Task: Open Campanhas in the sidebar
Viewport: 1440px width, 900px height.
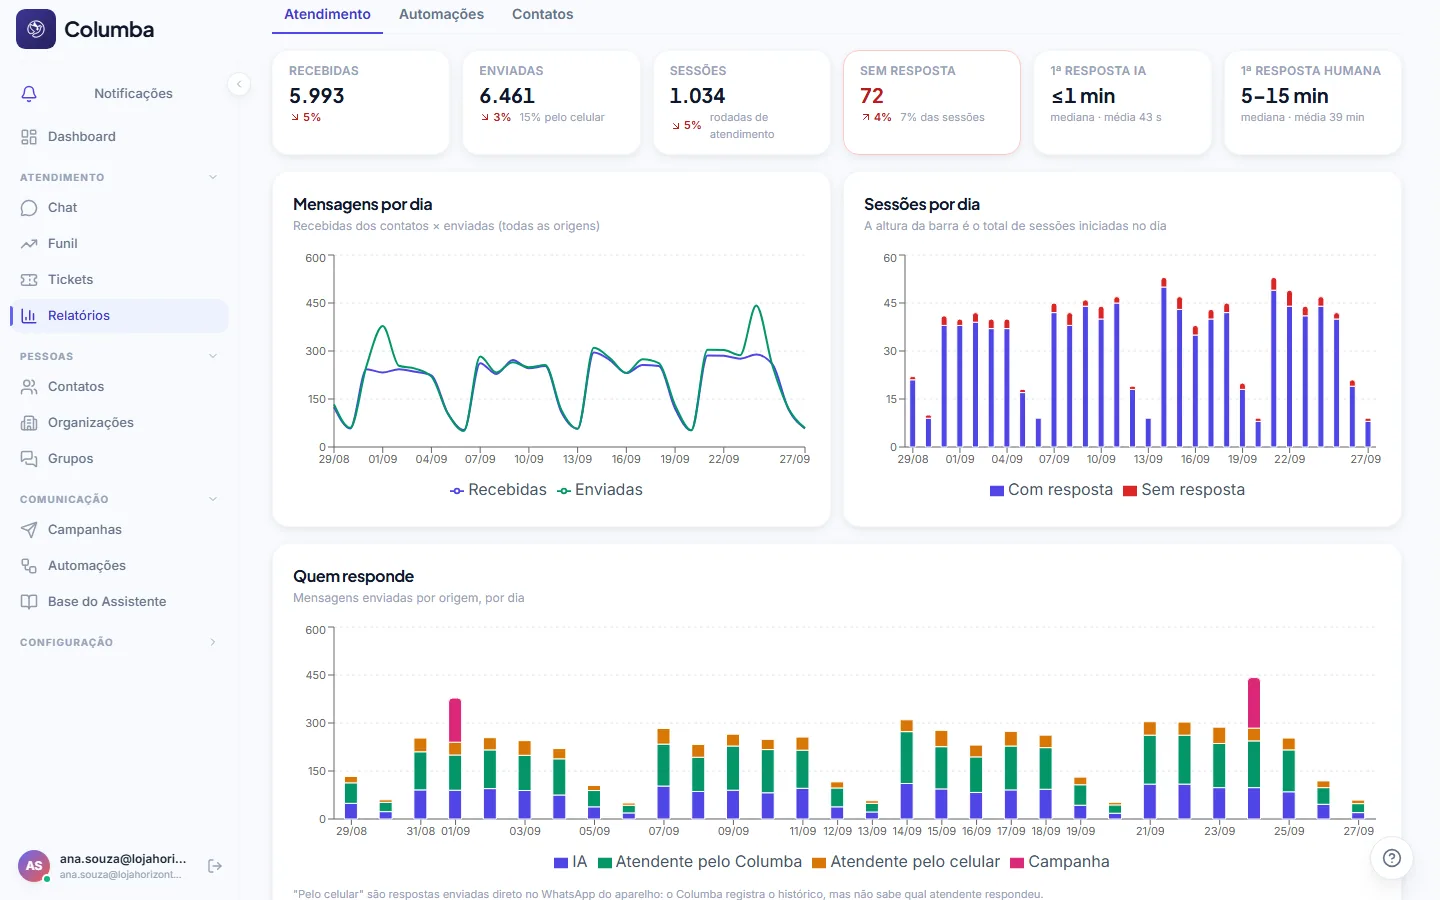Action: (x=119, y=530)
